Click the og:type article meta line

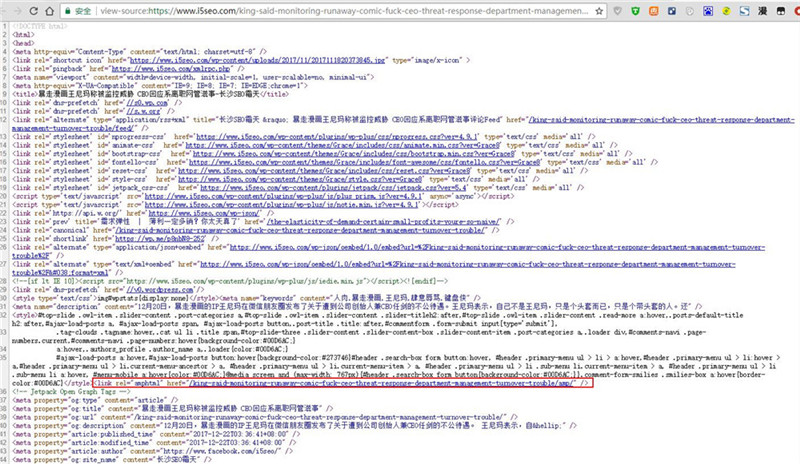pyautogui.click(x=95, y=400)
